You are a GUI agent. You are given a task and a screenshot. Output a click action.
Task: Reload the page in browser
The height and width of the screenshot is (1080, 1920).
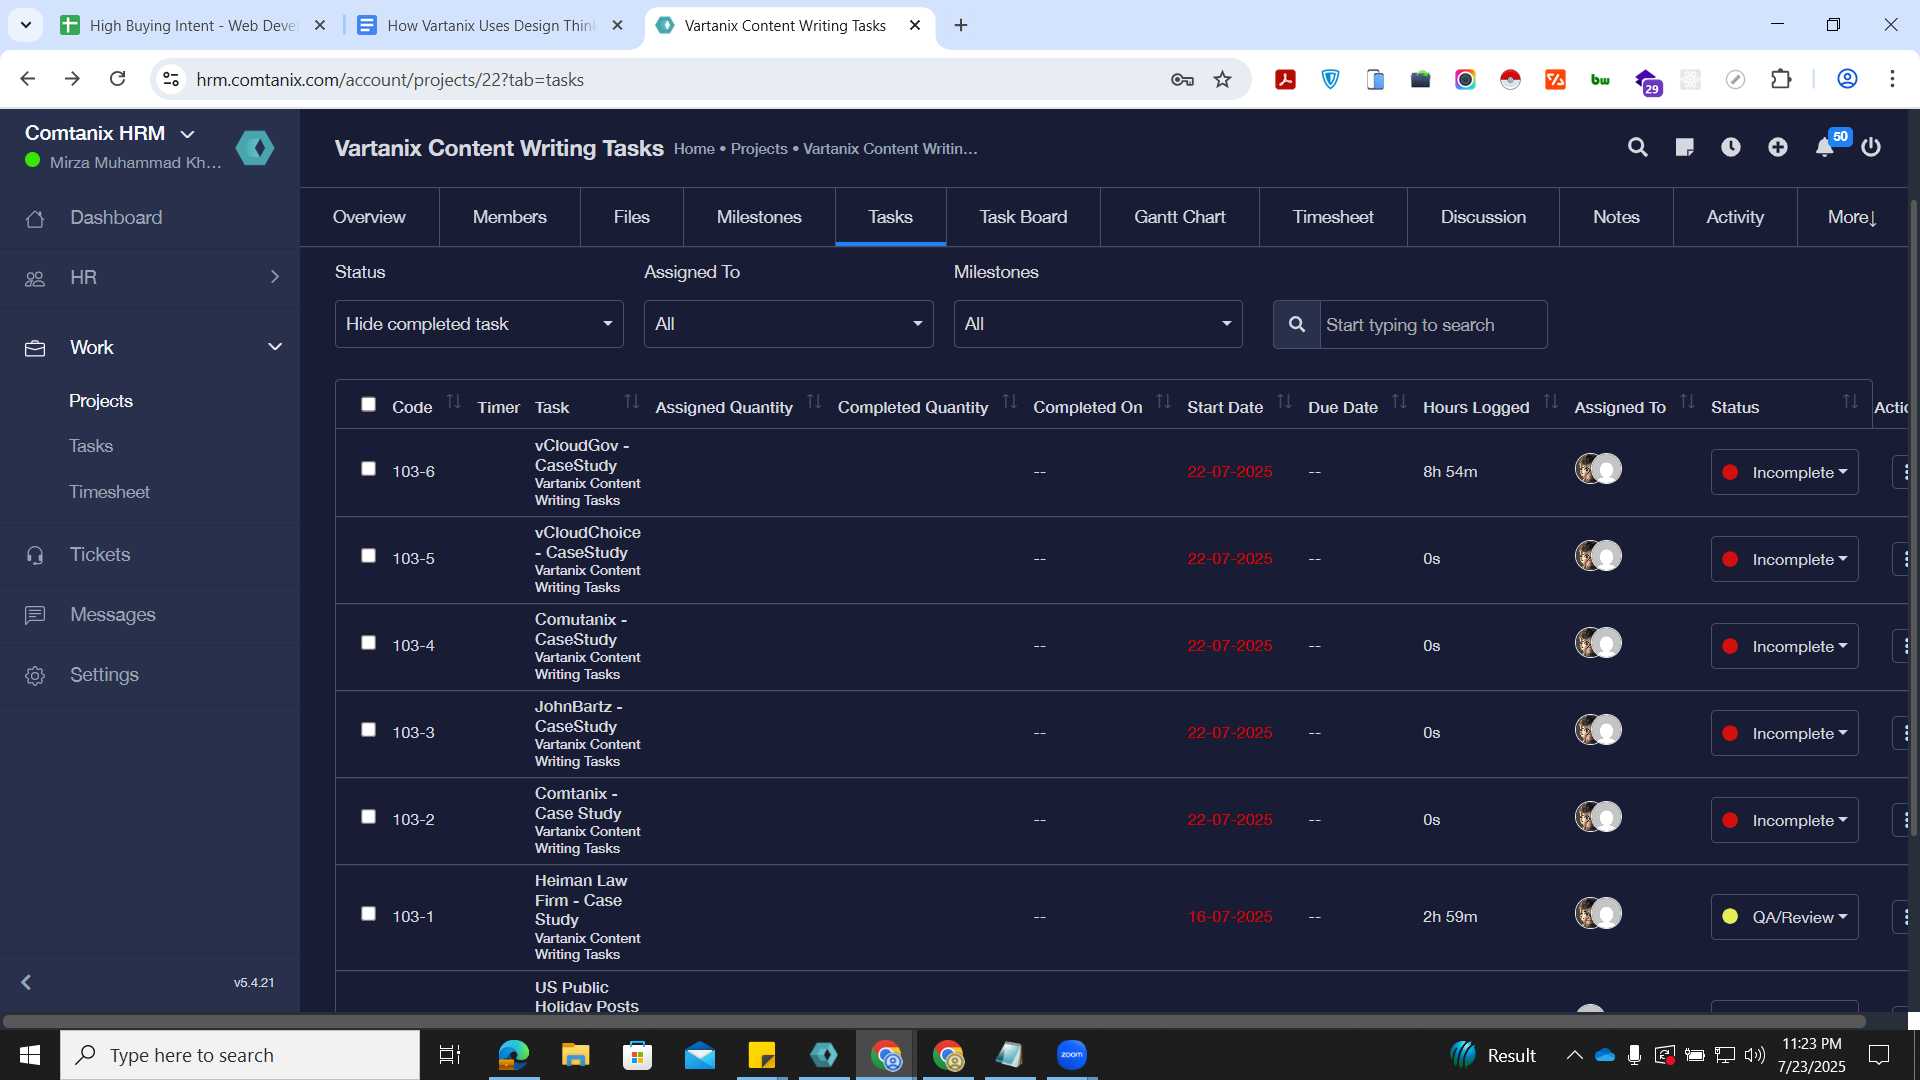117,79
